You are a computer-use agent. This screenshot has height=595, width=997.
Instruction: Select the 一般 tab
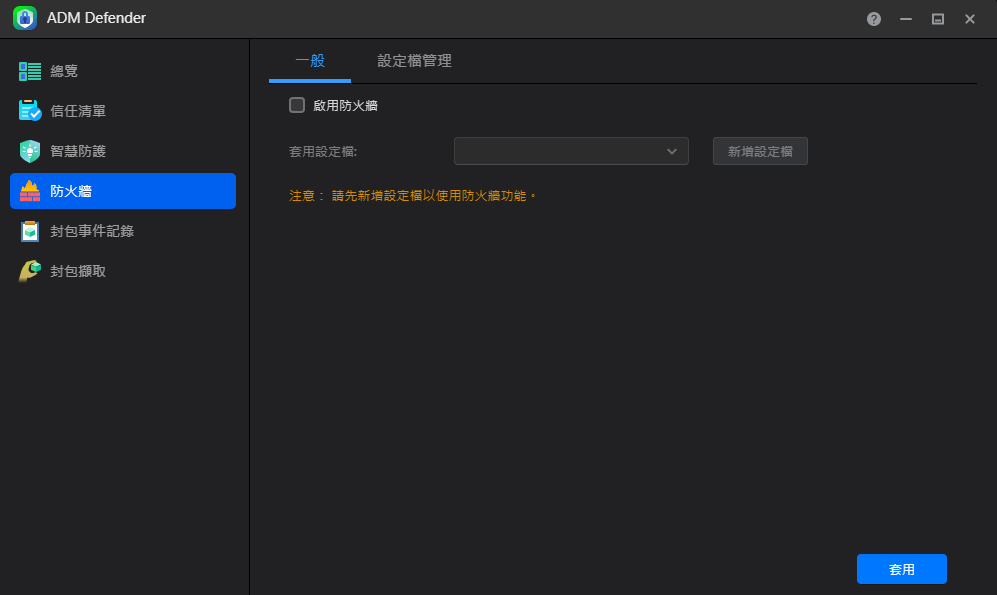(310, 61)
